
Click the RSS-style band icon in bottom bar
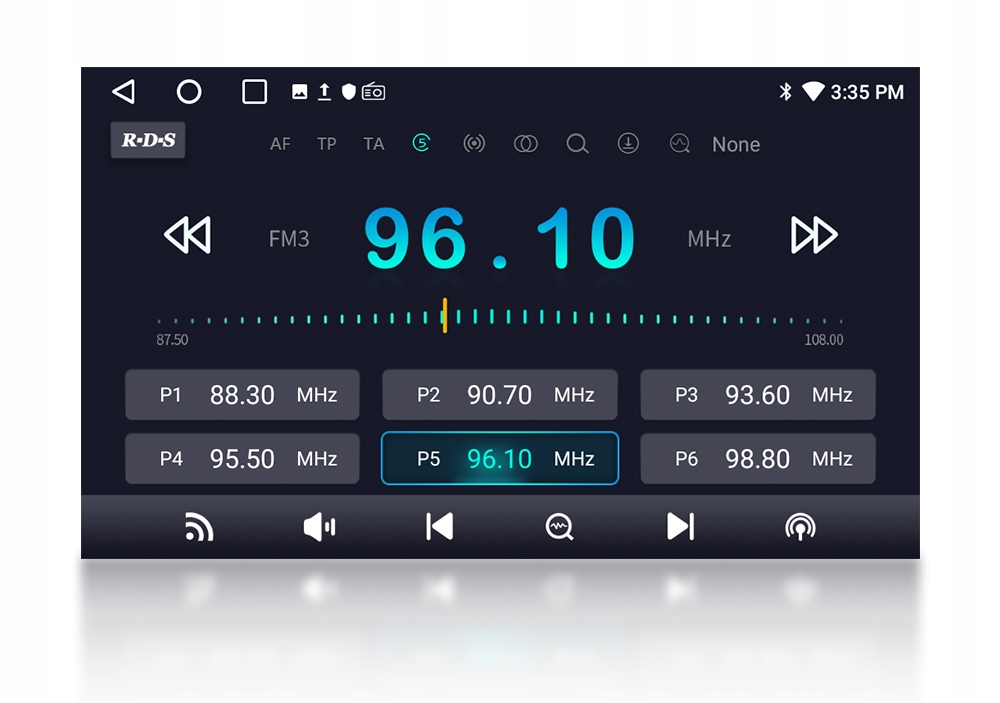coord(199,527)
